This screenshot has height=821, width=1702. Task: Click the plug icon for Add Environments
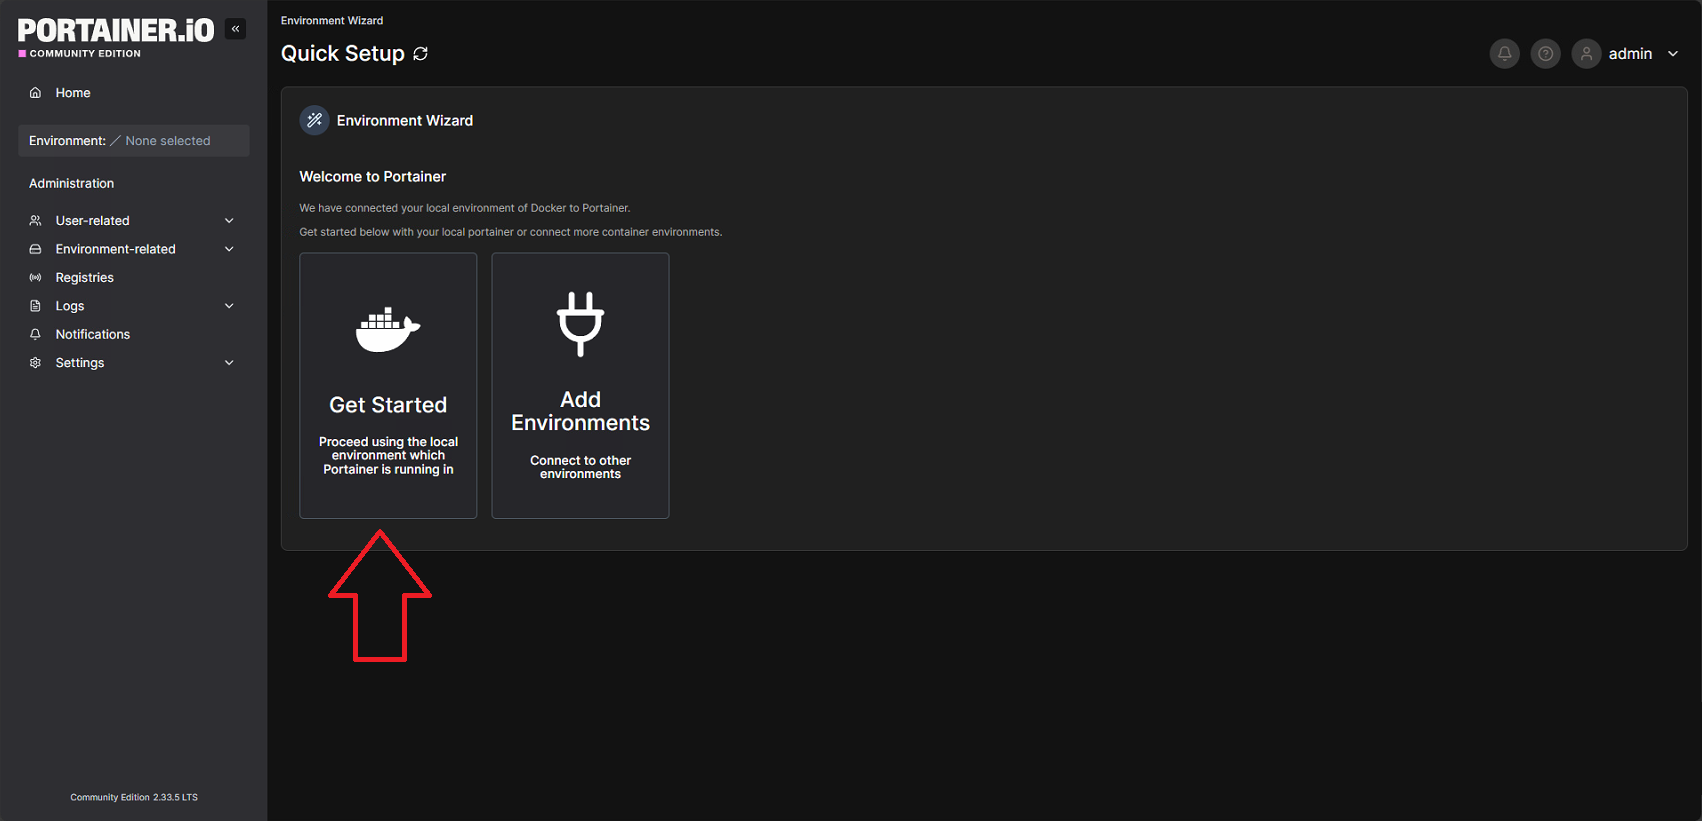(x=580, y=324)
